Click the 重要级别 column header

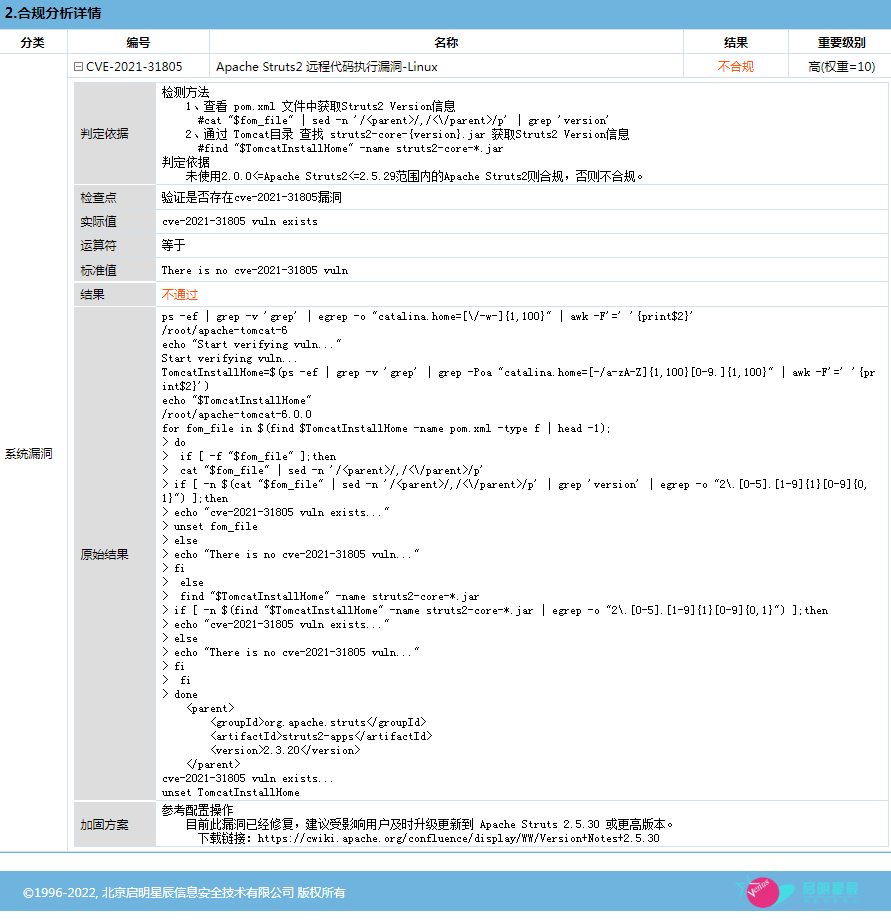click(x=841, y=42)
